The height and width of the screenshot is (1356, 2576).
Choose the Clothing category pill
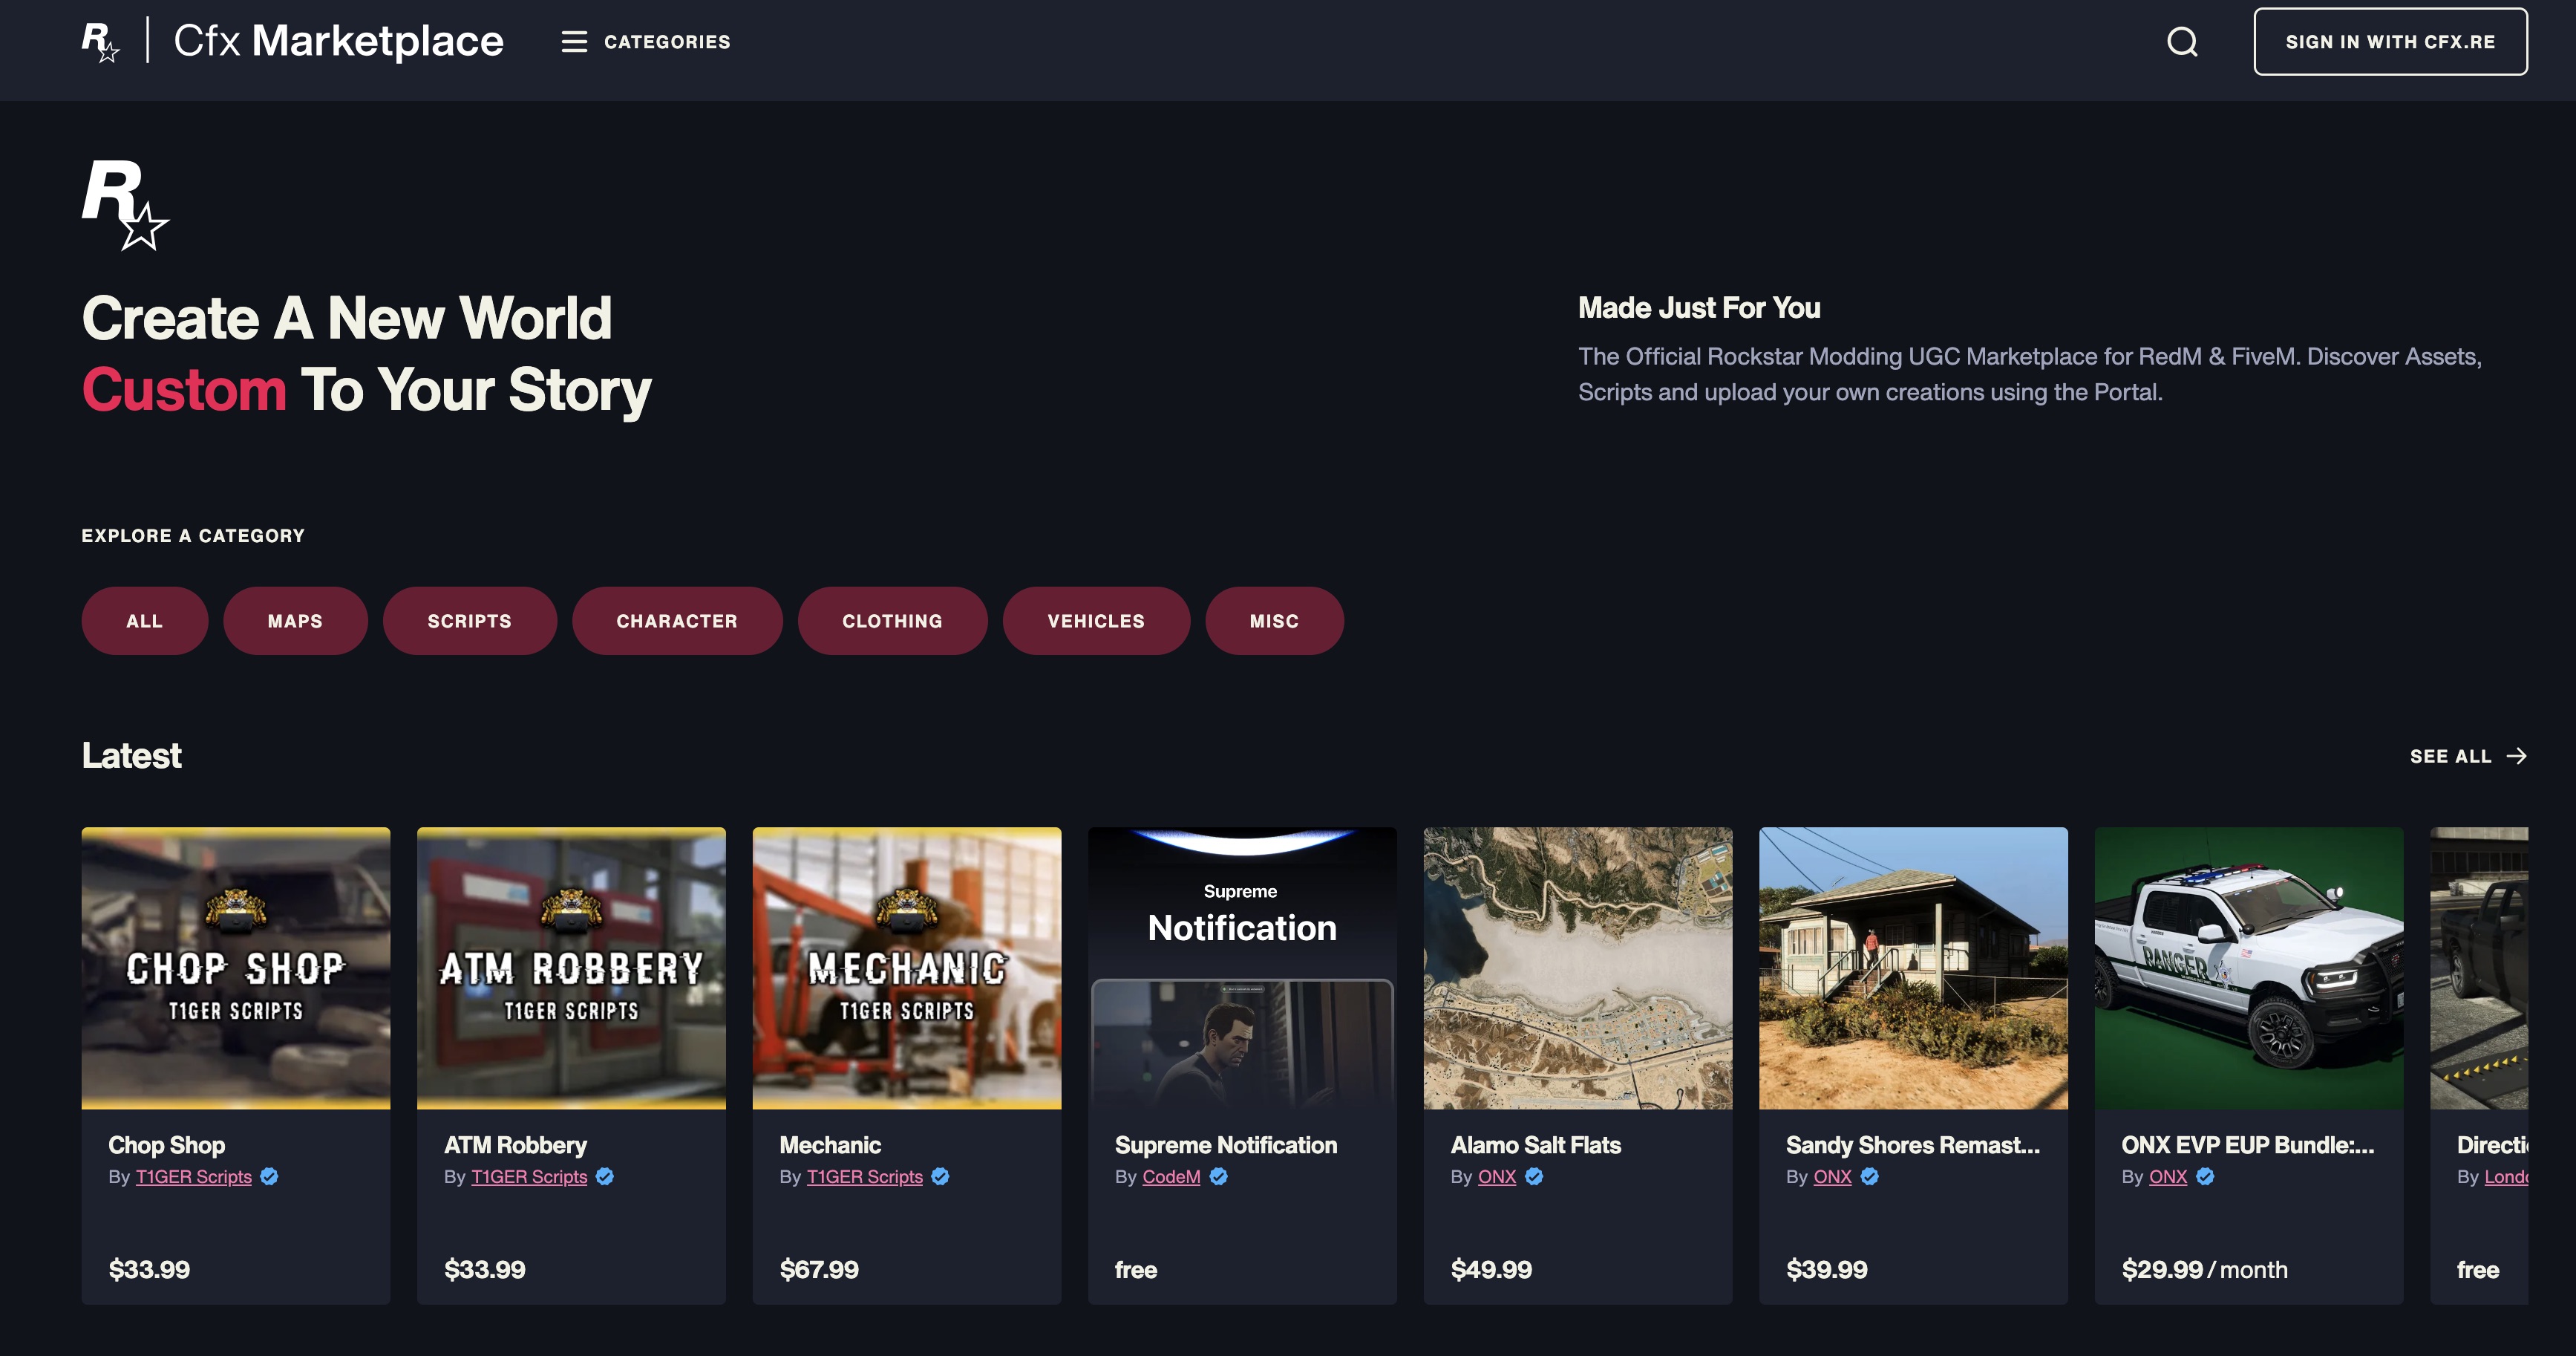[x=892, y=621]
